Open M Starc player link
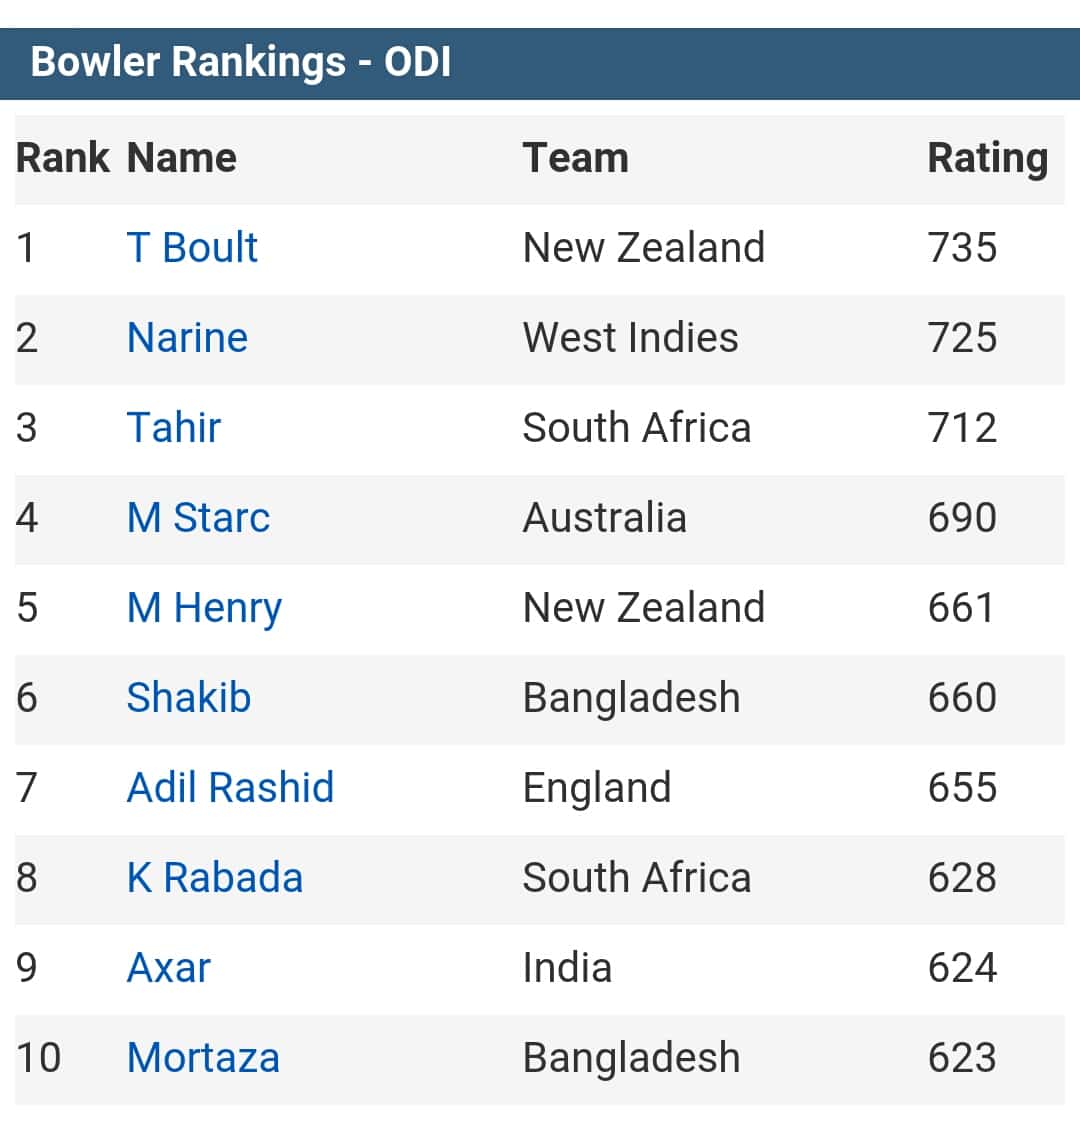 pos(198,518)
